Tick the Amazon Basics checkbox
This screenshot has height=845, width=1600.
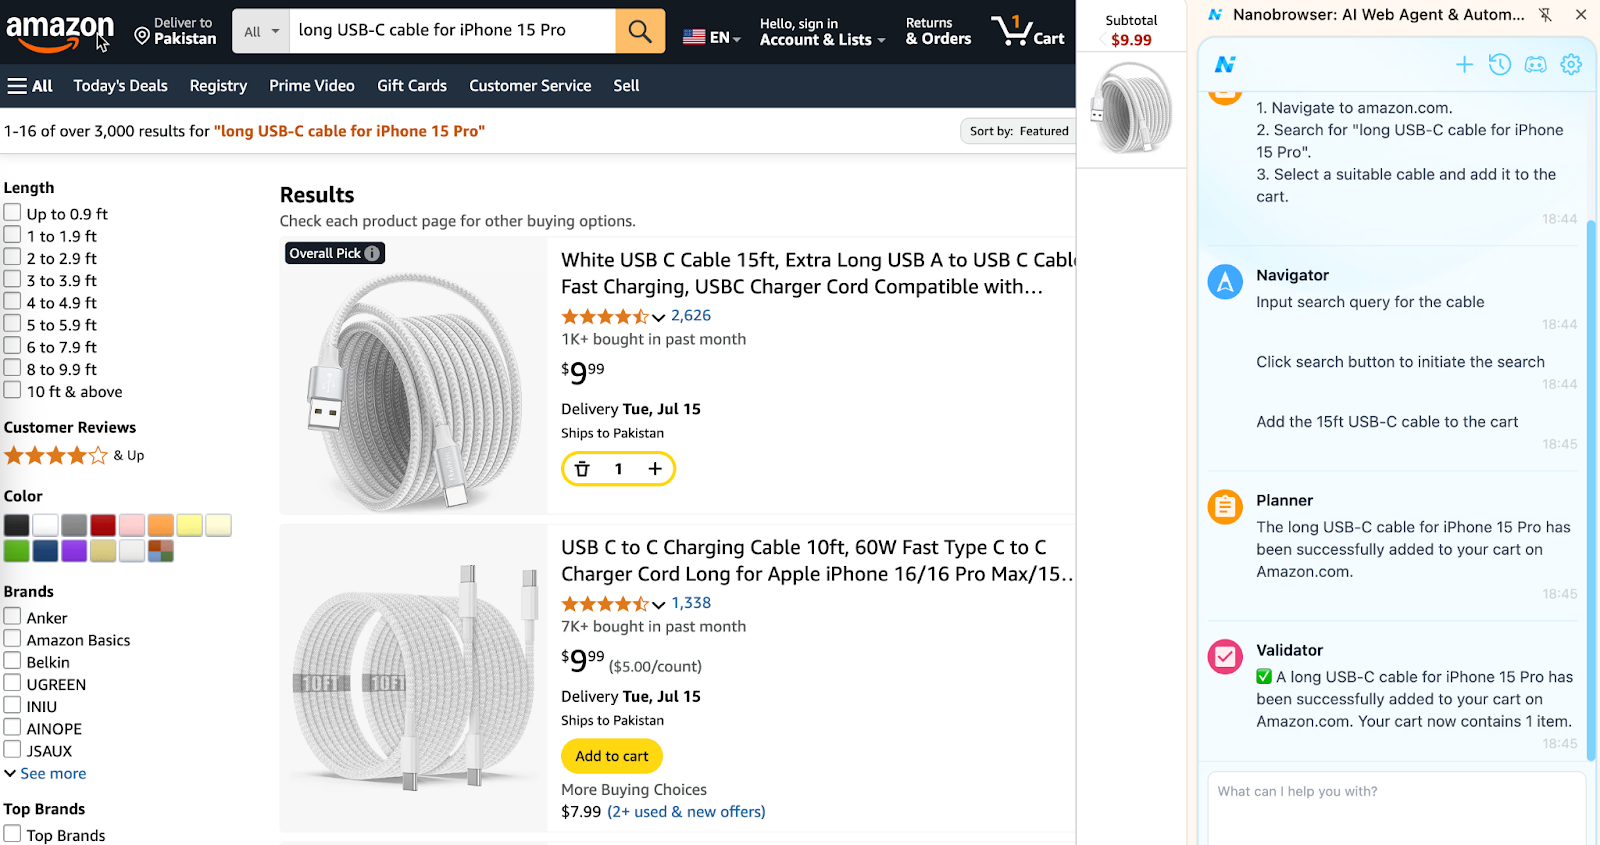(x=12, y=639)
